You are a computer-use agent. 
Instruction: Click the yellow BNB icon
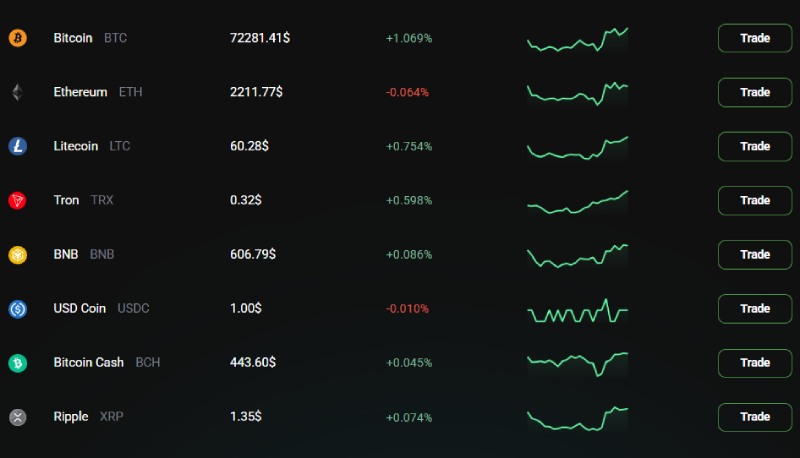(17, 254)
